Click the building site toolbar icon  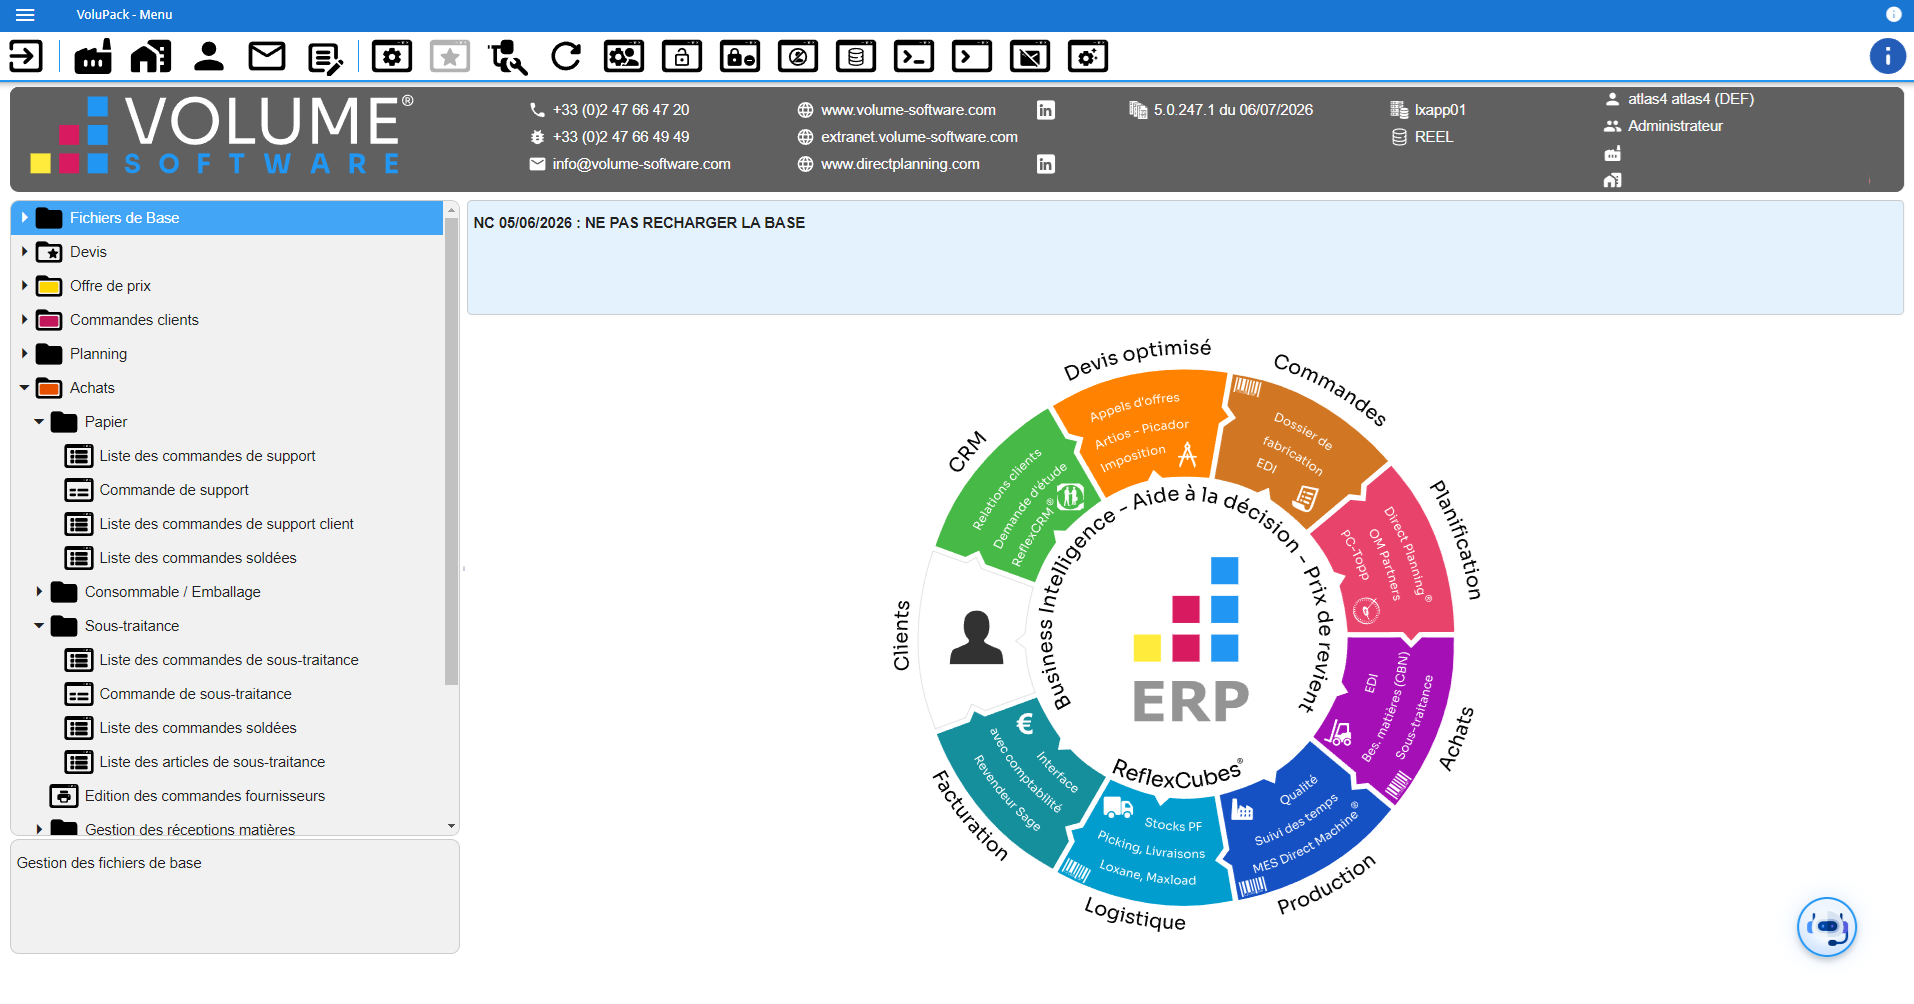coord(151,57)
